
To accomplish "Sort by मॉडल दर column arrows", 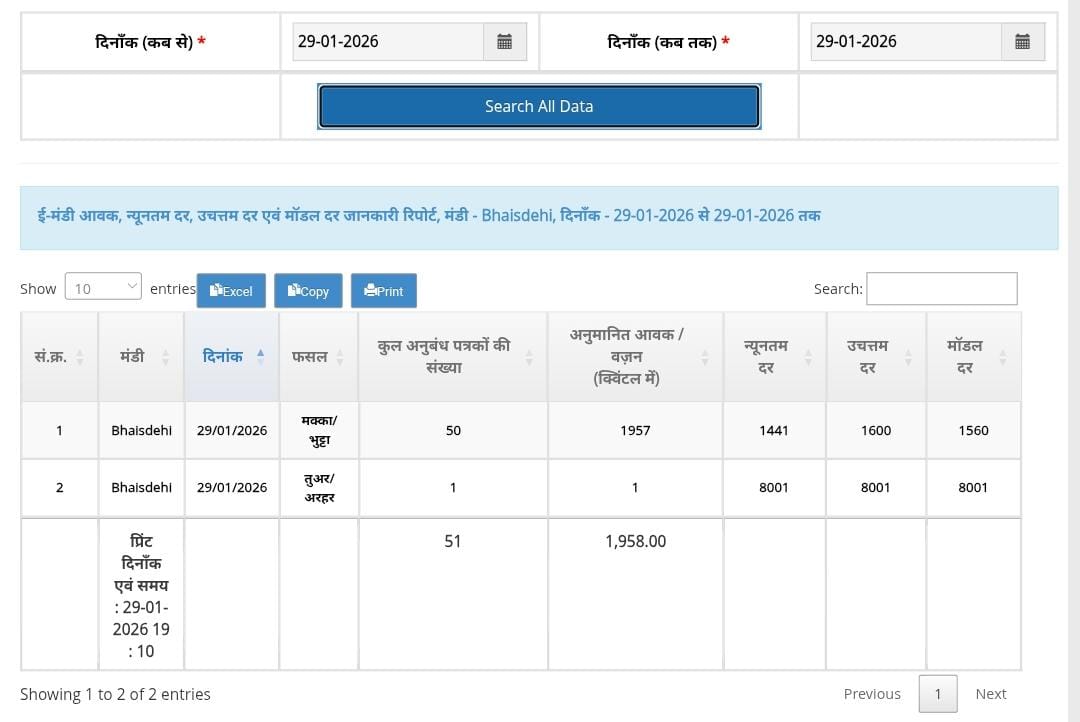I will coord(1002,357).
